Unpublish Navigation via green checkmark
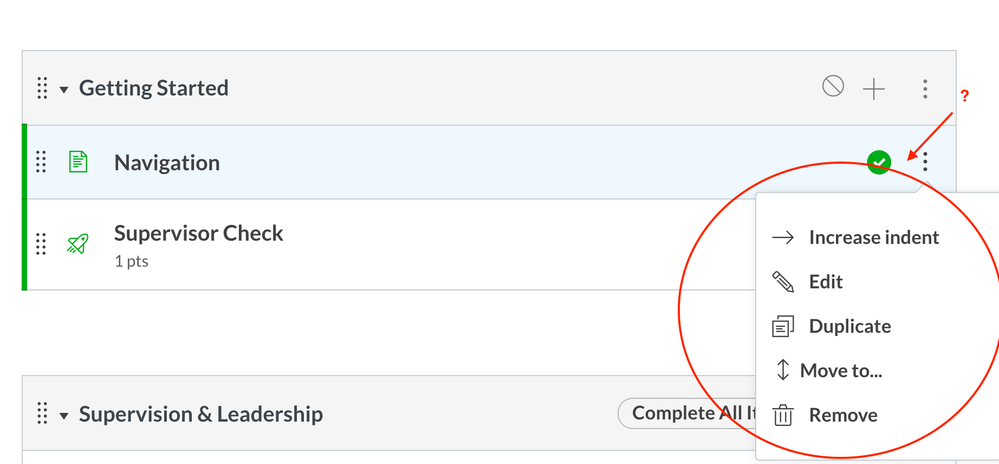This screenshot has width=999, height=464. point(879,162)
